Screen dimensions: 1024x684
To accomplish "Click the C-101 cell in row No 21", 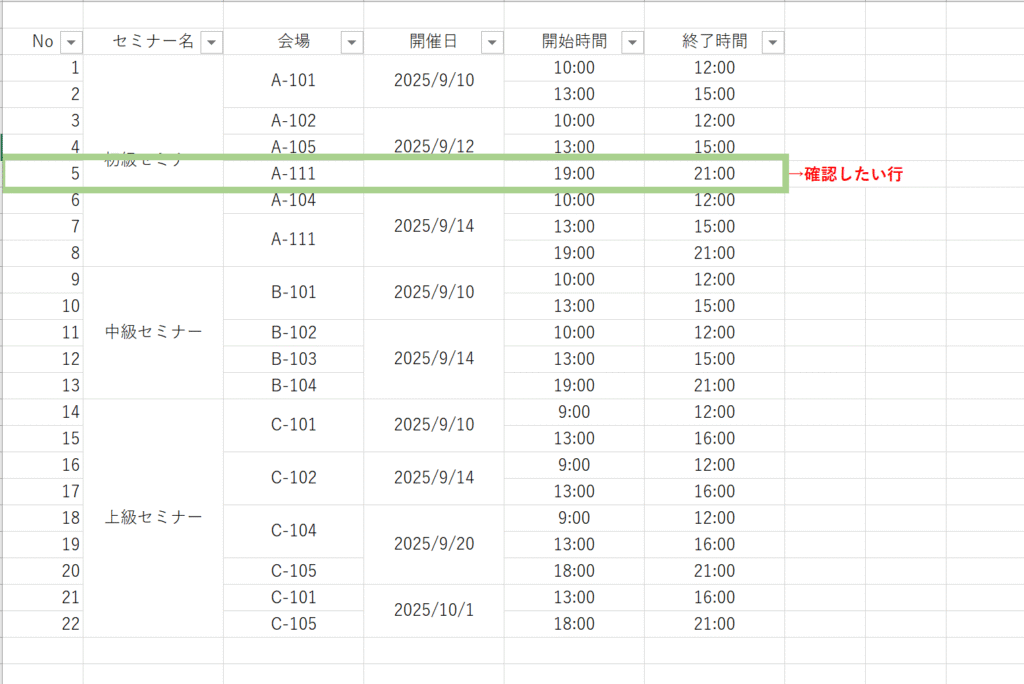I will [x=293, y=597].
